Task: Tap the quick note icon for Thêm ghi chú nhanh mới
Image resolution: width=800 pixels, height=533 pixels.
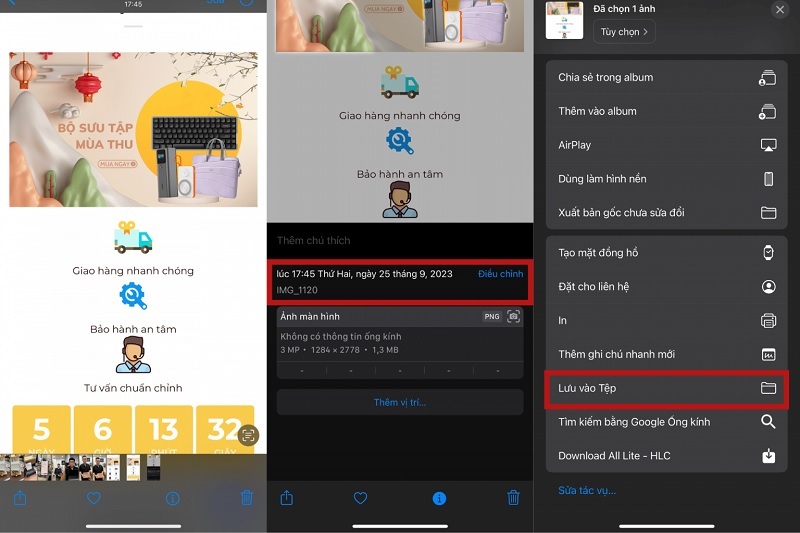Action: (x=768, y=354)
